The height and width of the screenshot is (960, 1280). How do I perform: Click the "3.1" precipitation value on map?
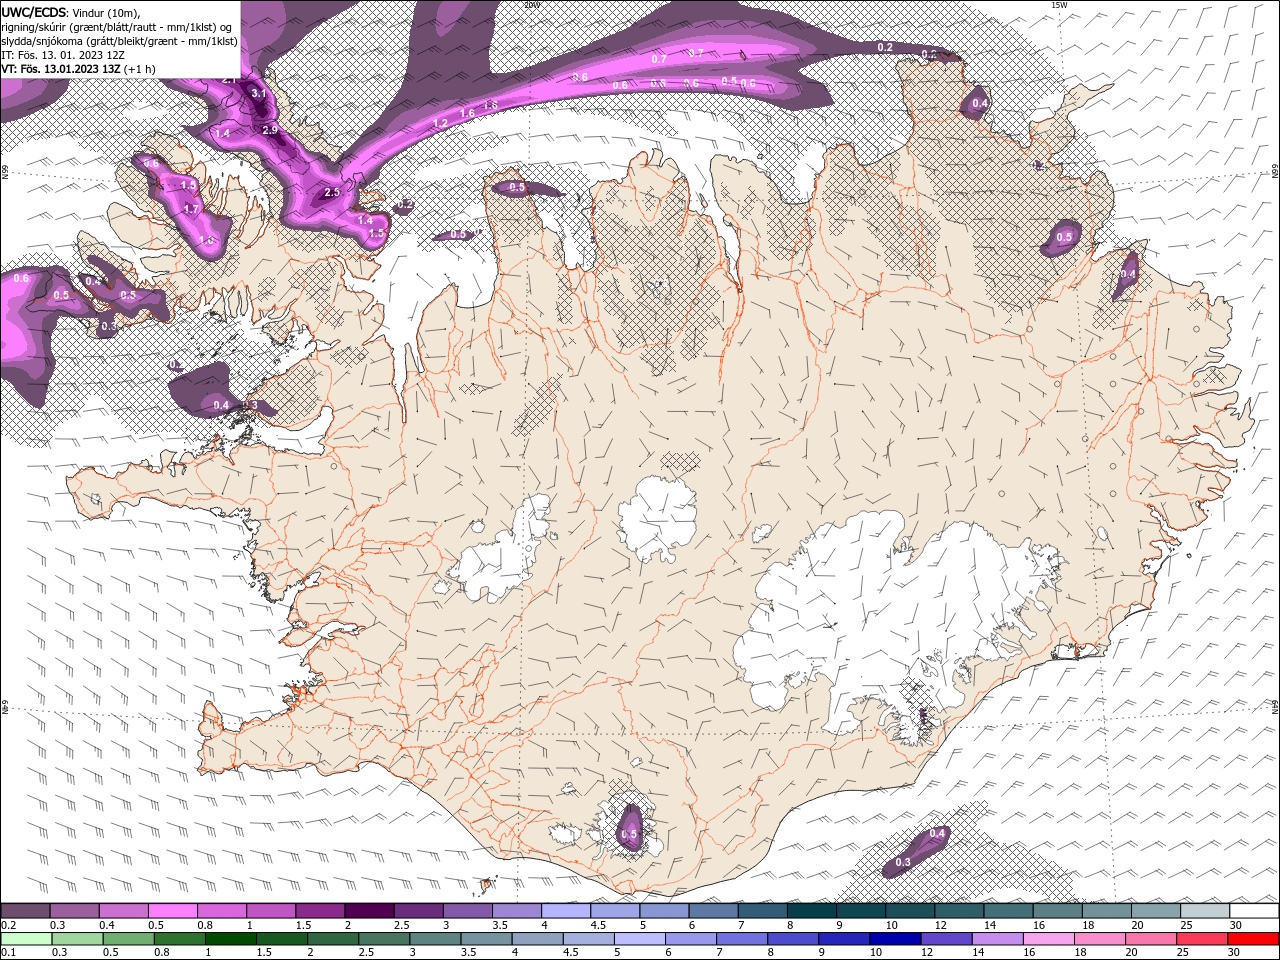(258, 93)
